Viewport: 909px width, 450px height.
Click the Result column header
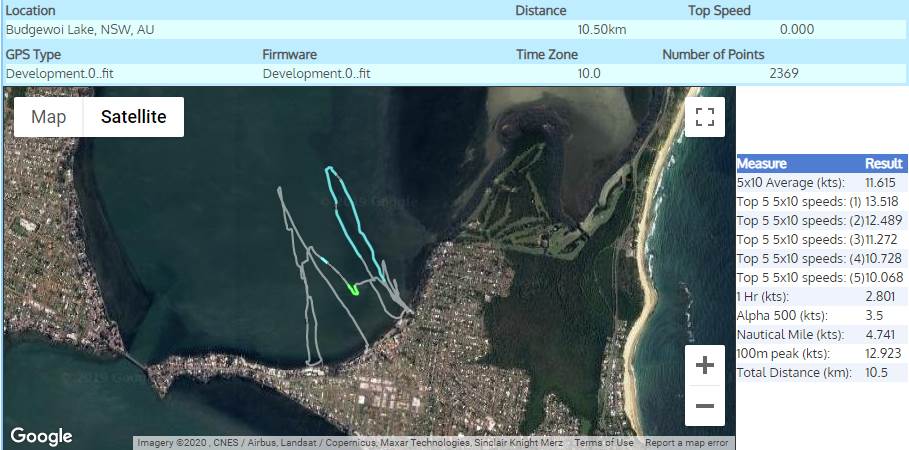pyautogui.click(x=883, y=164)
